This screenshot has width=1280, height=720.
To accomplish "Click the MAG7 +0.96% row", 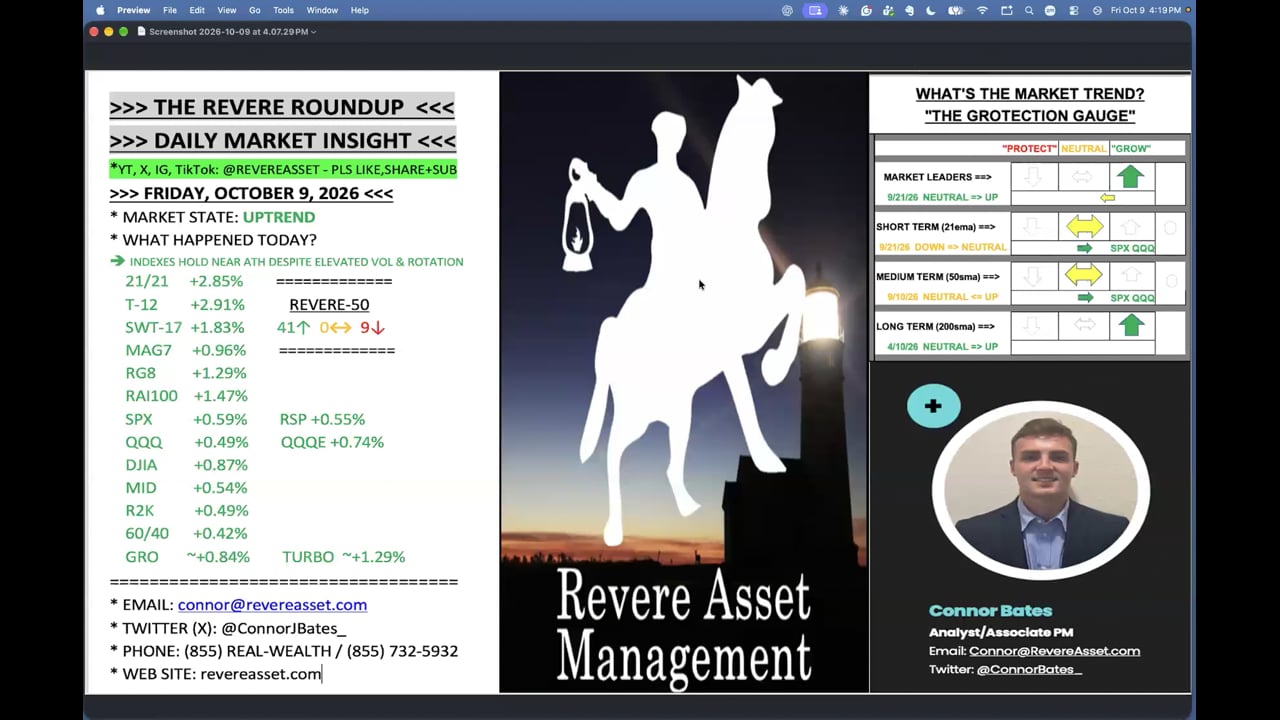I will (186, 351).
